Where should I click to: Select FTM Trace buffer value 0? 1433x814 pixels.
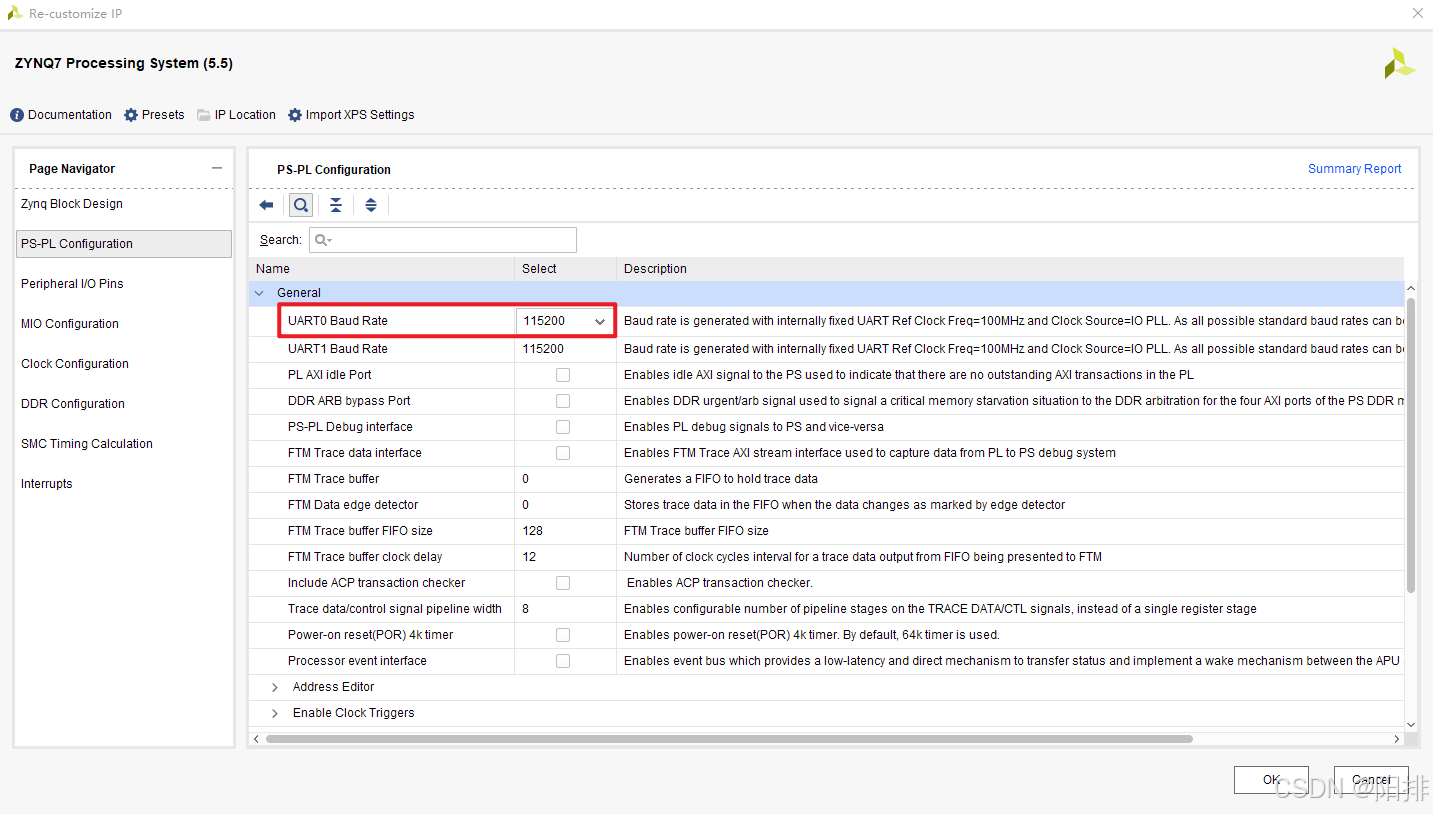tap(526, 479)
